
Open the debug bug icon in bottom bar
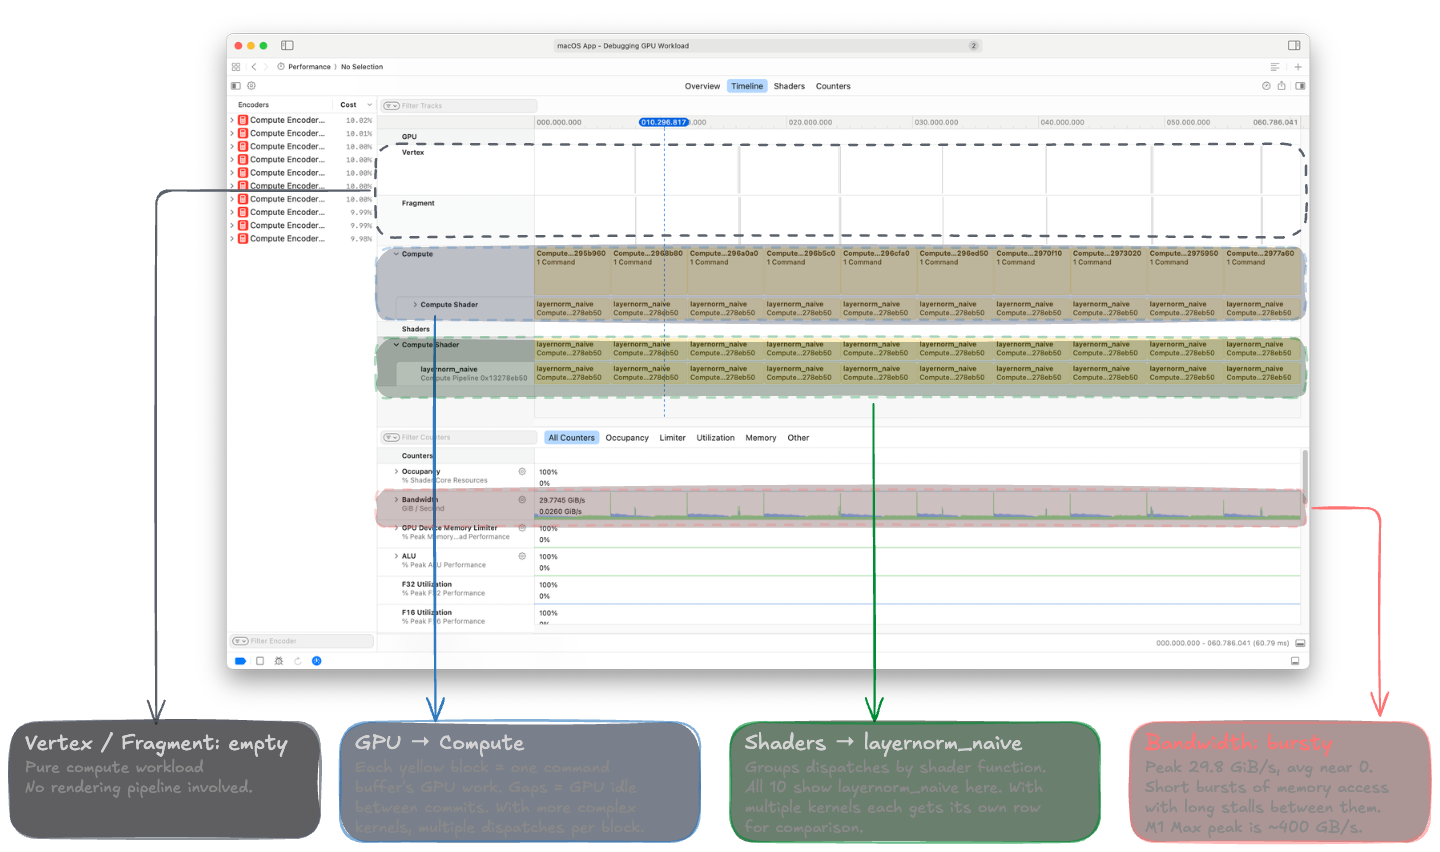279,661
